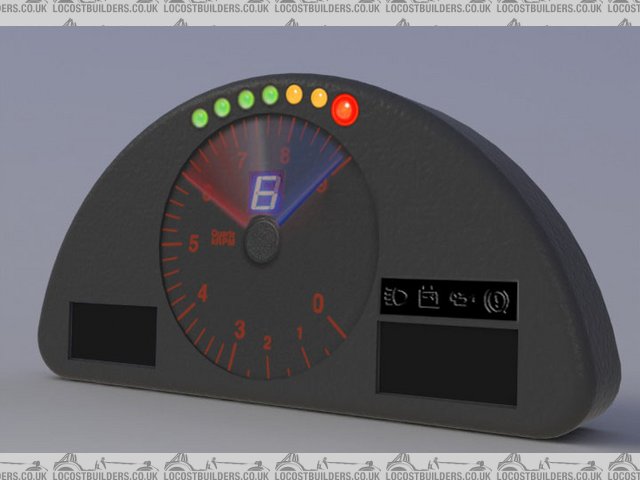Click the rightmost orange shift LED

click(319, 98)
